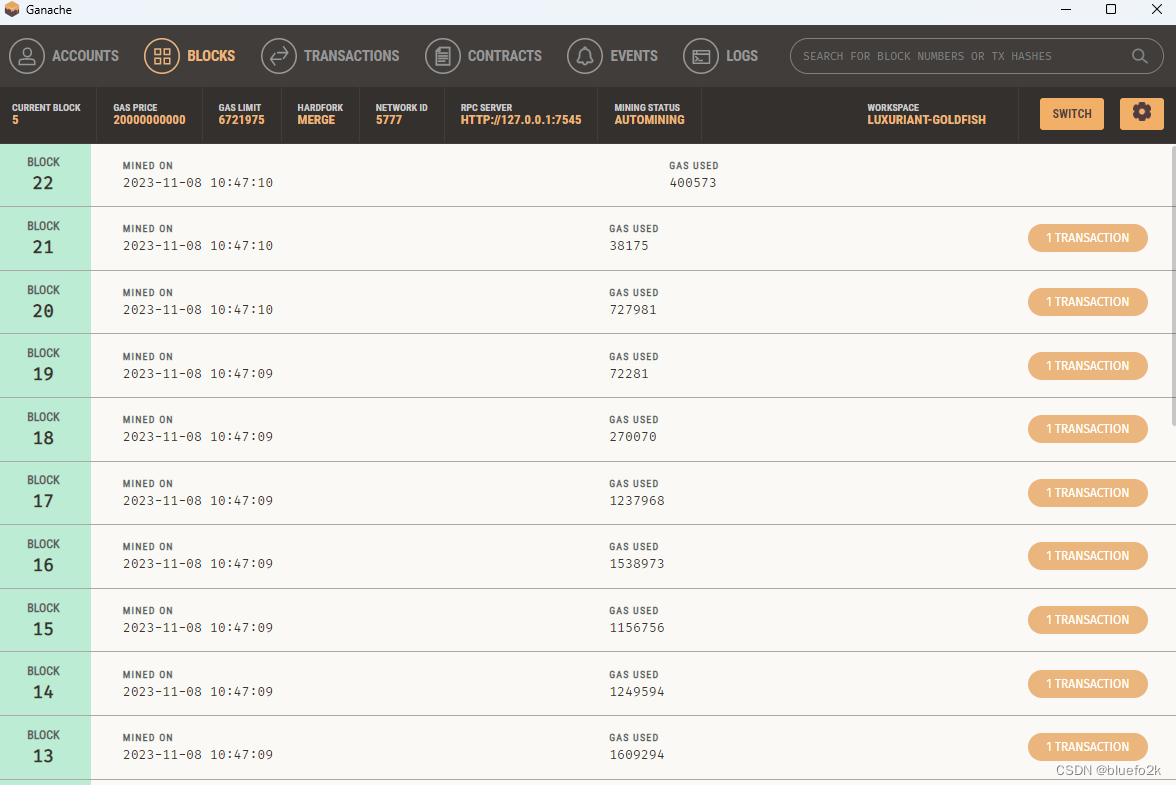
Task: View the 1 TRANSACTION button of block 16
Action: (1088, 556)
